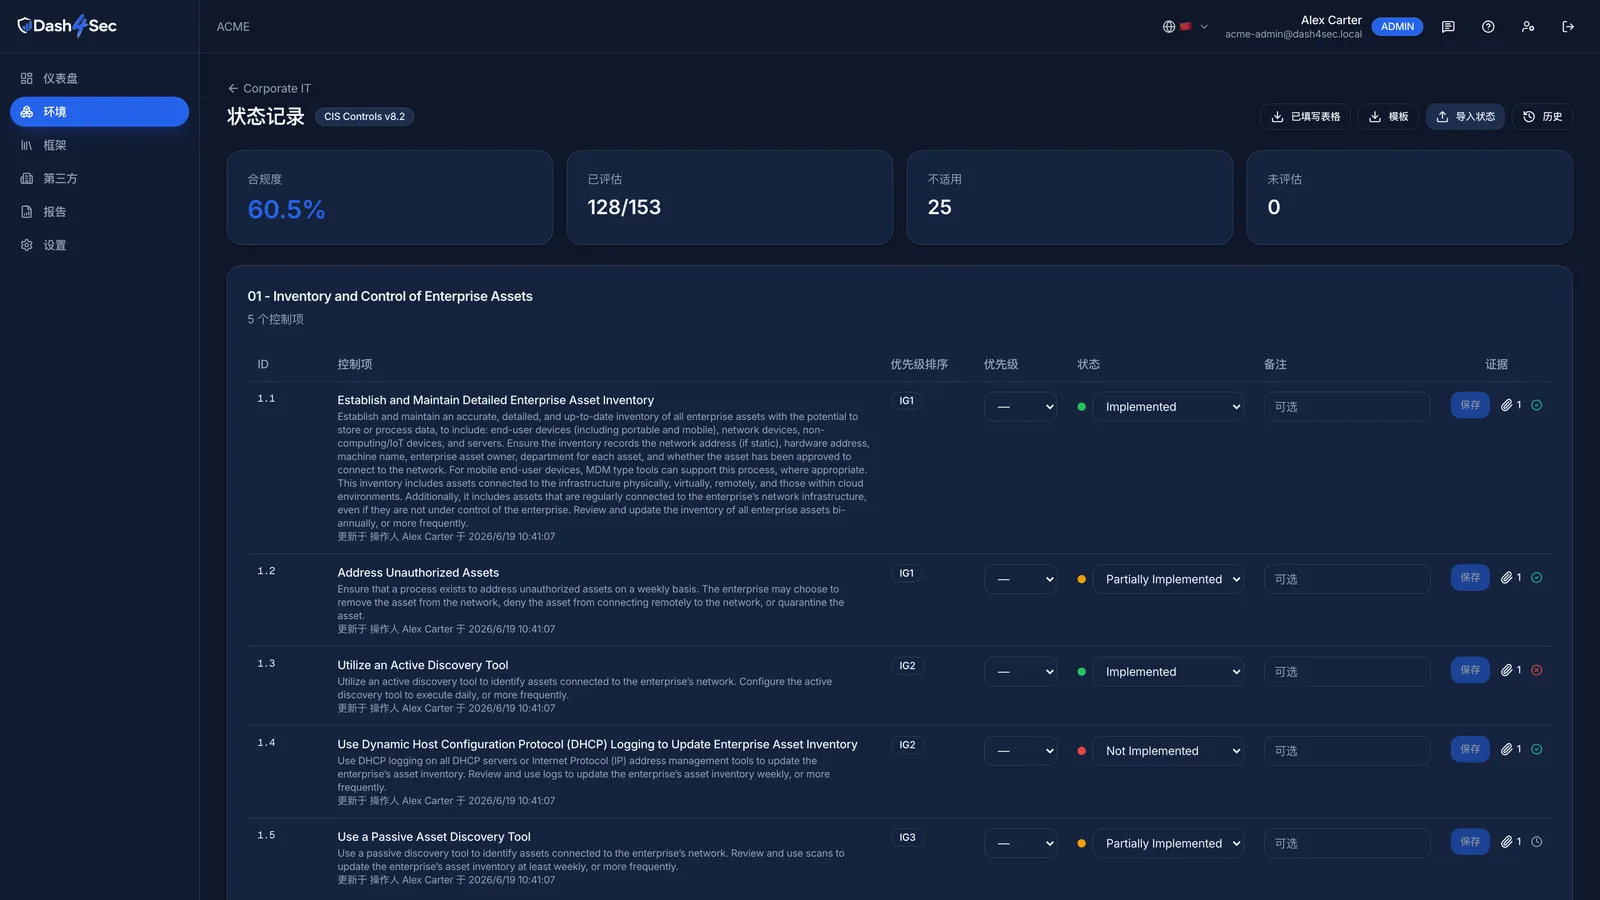Open priority dropdown for control 1.4

1020,751
